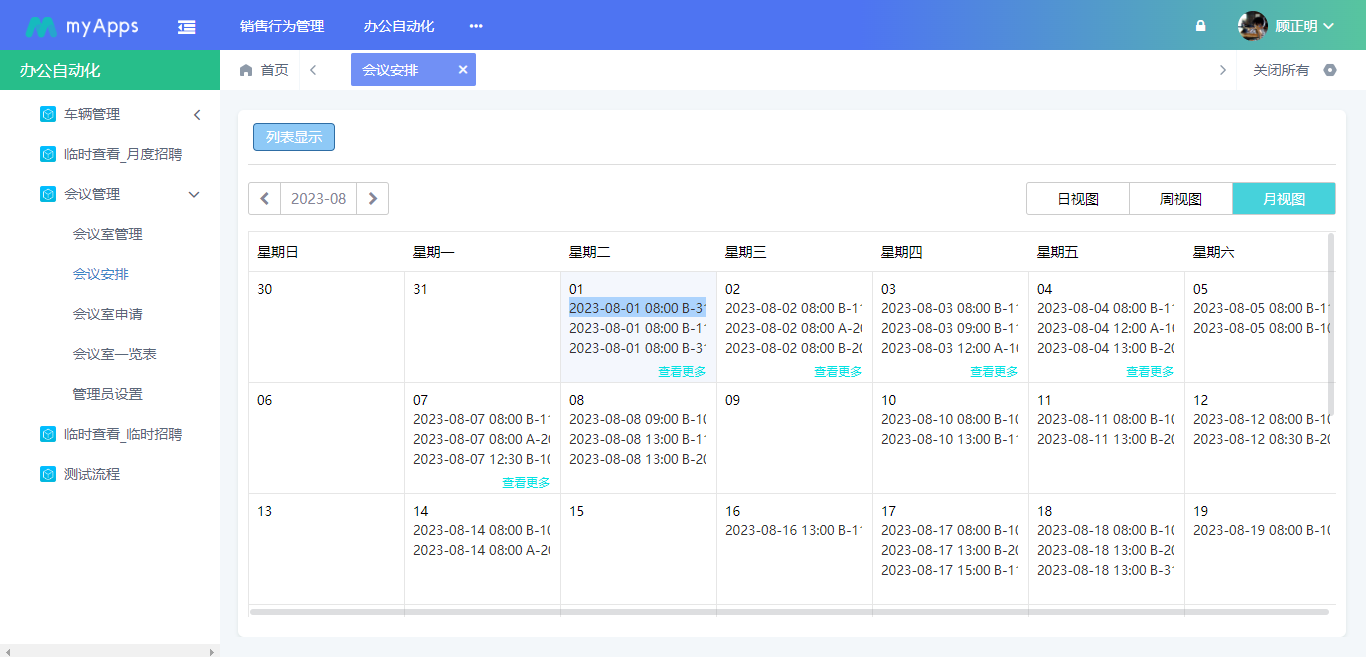Collapse the 会议管理 sidebar section
Image resolution: width=1366 pixels, height=657 pixels.
pyautogui.click(x=195, y=194)
